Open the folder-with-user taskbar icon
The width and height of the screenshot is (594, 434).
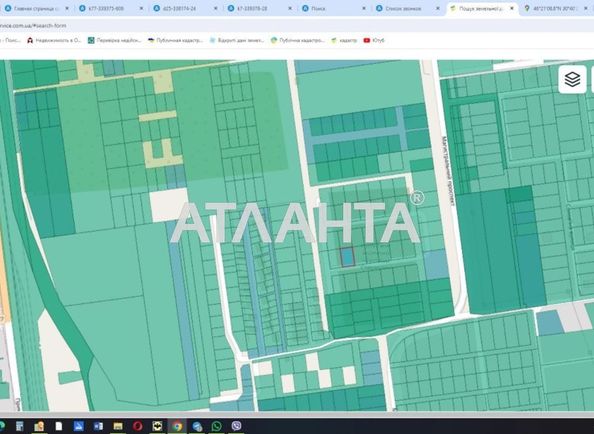pos(39,426)
